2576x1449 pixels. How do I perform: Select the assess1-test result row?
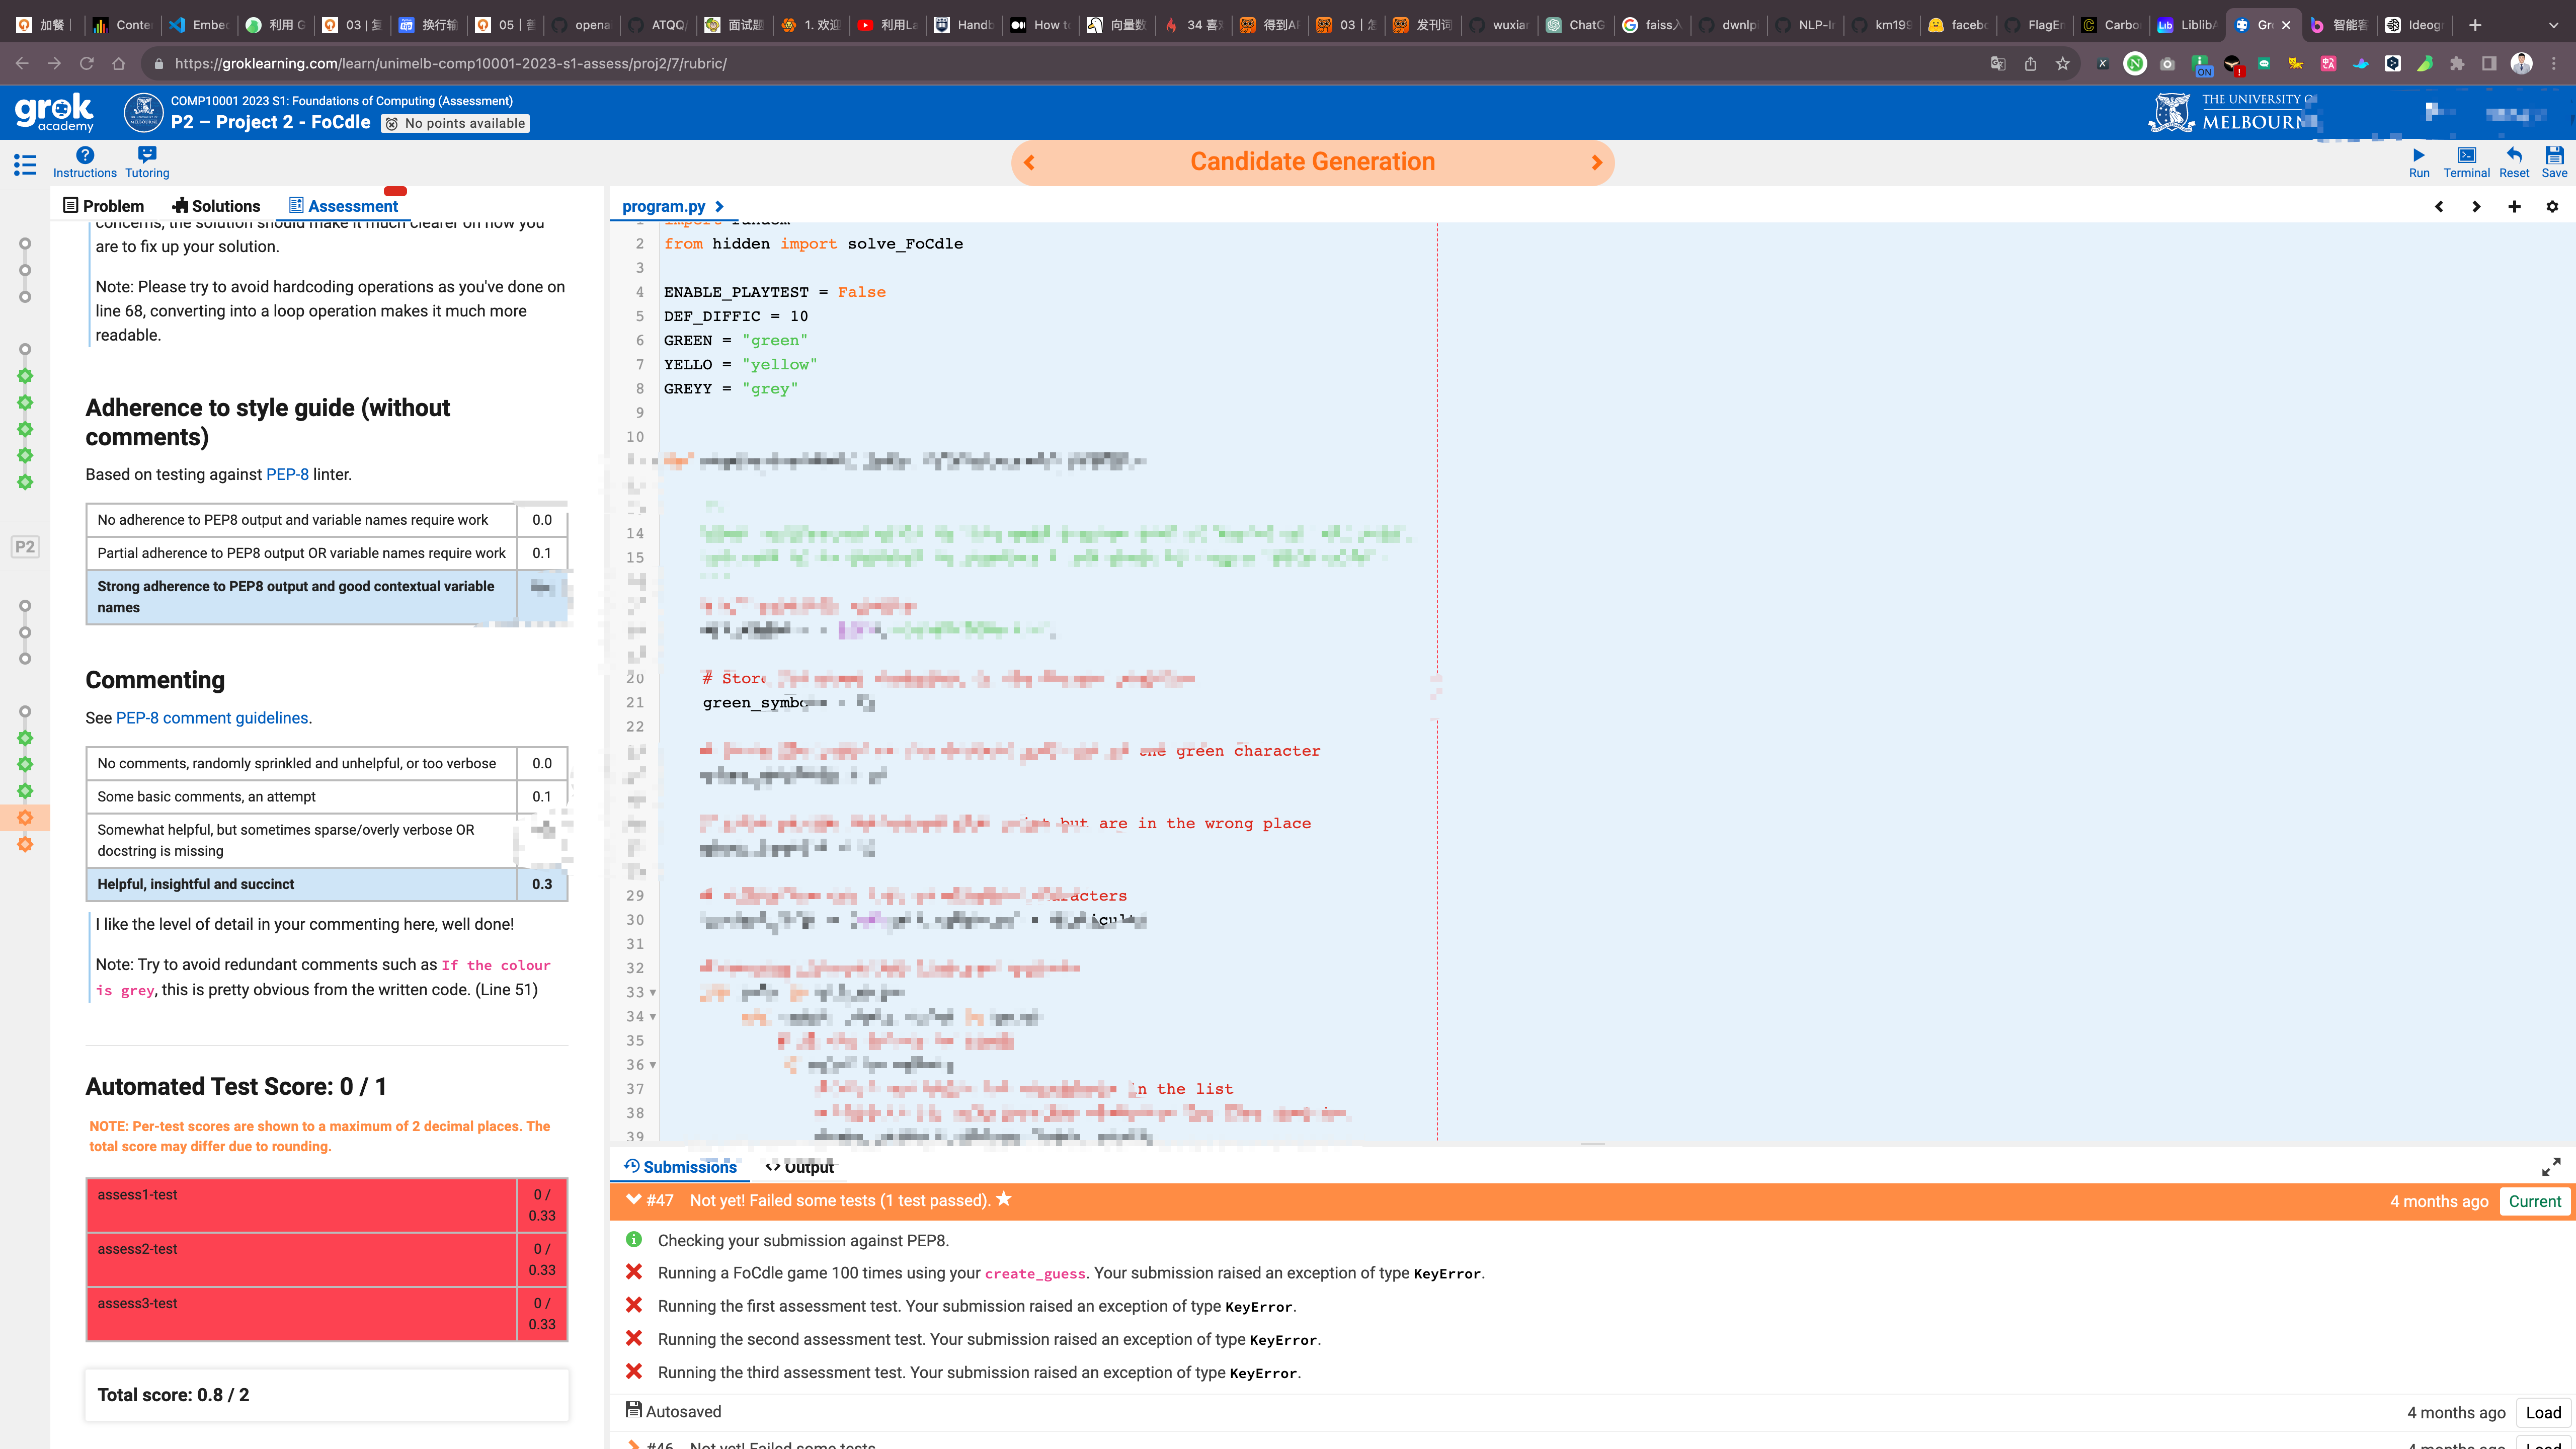327,1205
